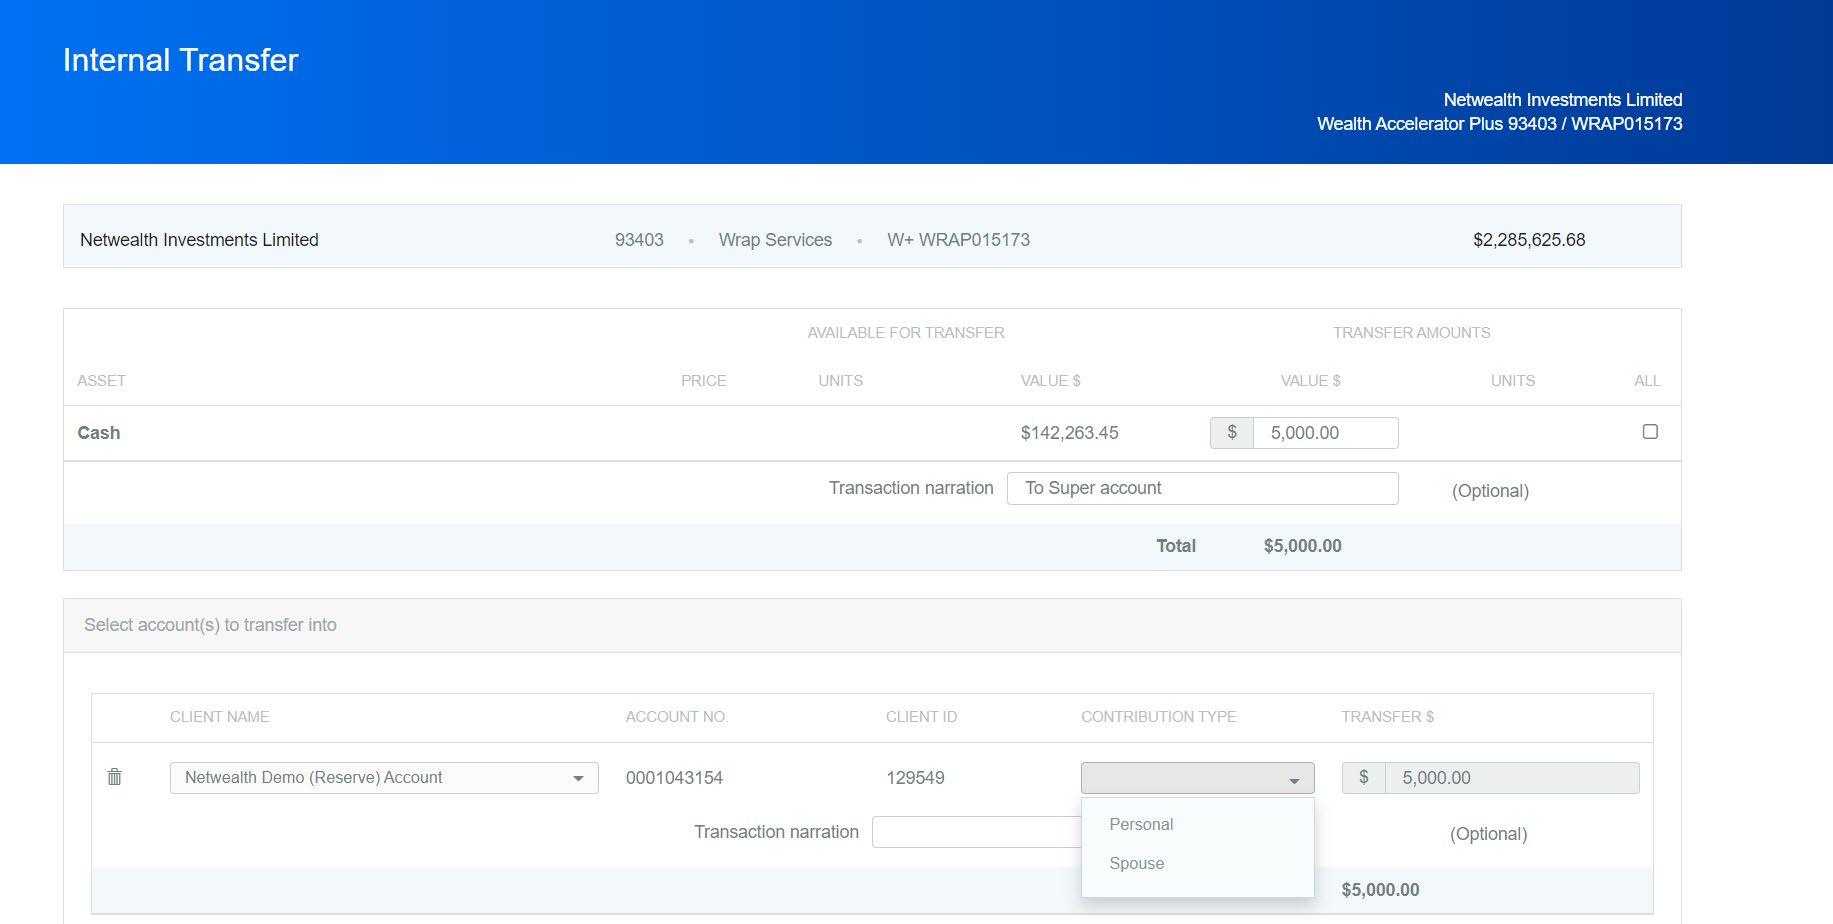This screenshot has height=924, width=1833.
Task: Click the CONTRIBUTION TYPE column header
Action: click(x=1158, y=717)
